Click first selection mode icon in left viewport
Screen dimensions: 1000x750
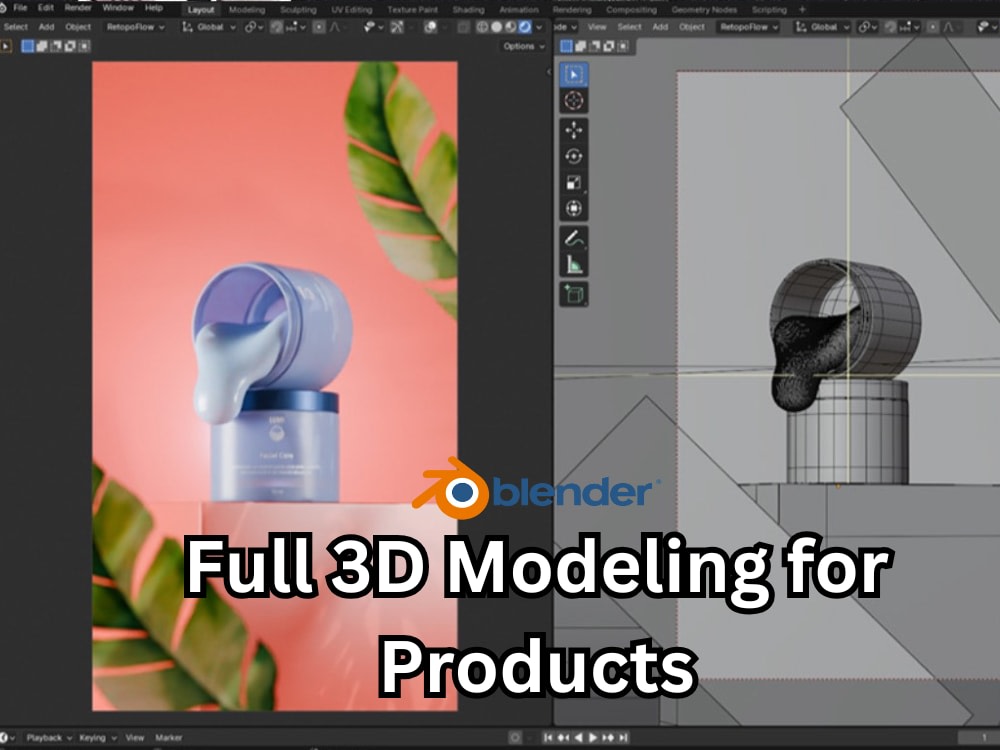[27, 46]
